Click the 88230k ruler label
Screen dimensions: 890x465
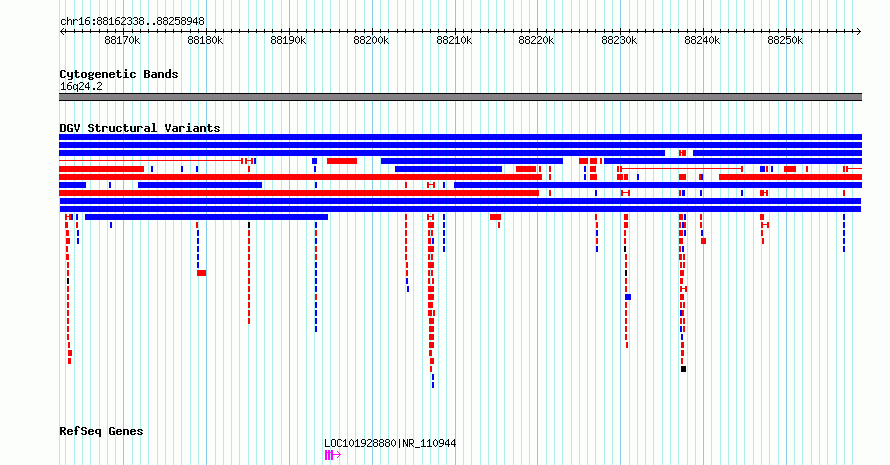[x=620, y=40]
